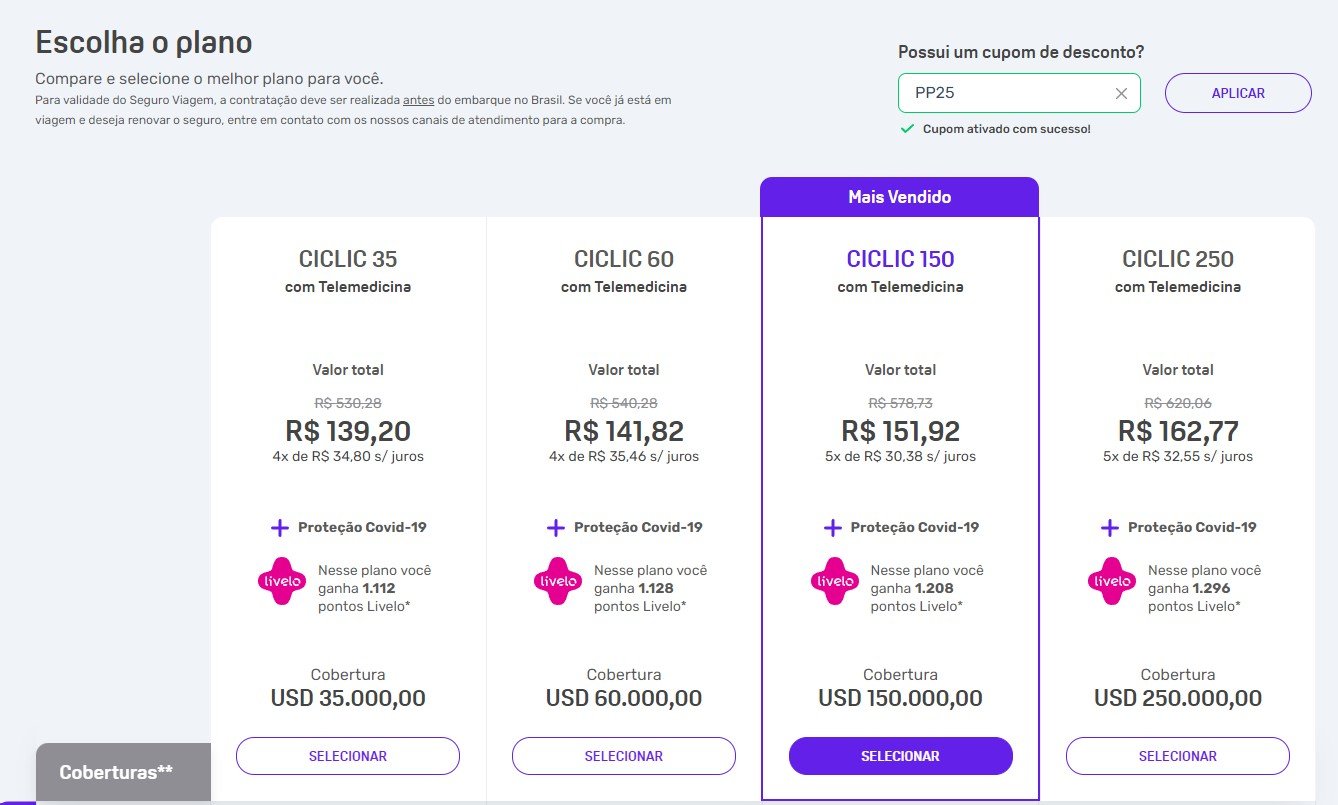Screen dimensions: 1338x805
Task: Click the Mais Vendido banner
Action: click(x=900, y=197)
